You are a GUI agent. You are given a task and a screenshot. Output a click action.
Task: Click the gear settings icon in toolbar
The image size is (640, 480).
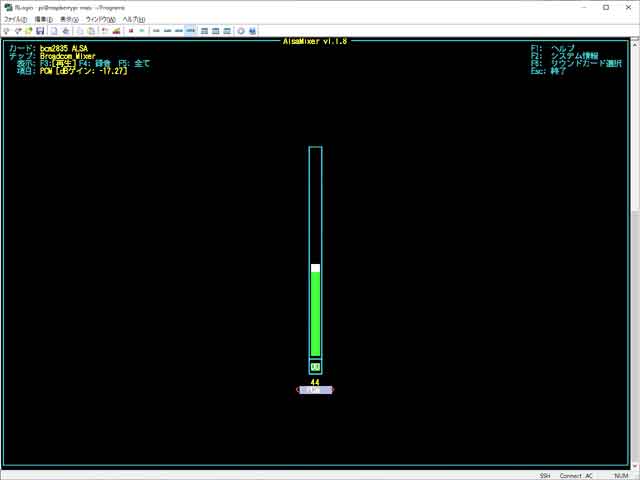(x=241, y=31)
